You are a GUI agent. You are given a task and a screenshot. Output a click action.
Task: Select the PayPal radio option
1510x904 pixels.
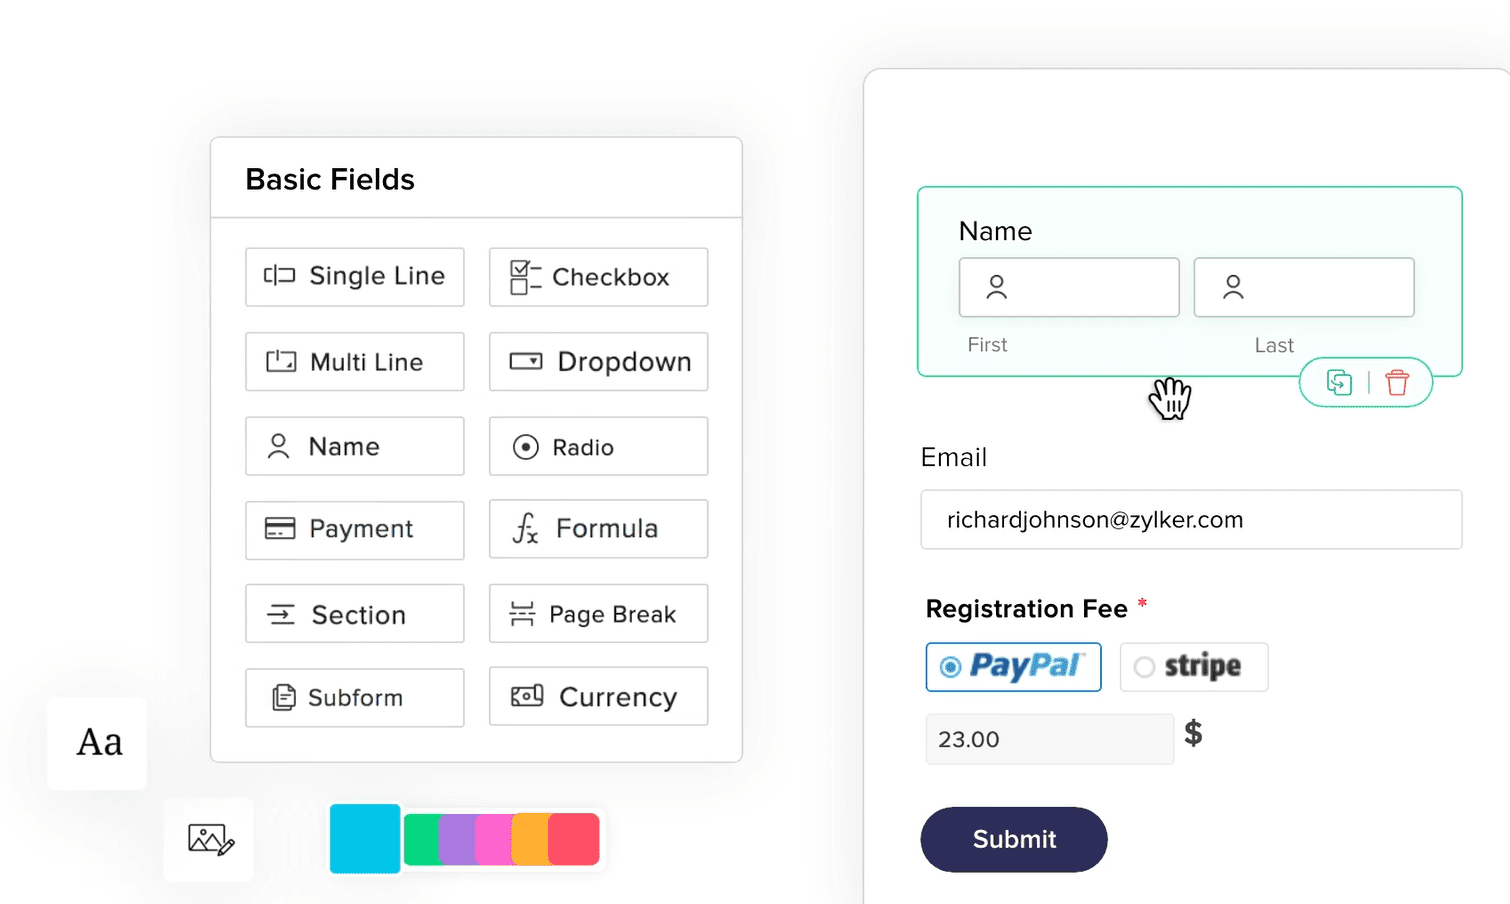tap(1013, 667)
